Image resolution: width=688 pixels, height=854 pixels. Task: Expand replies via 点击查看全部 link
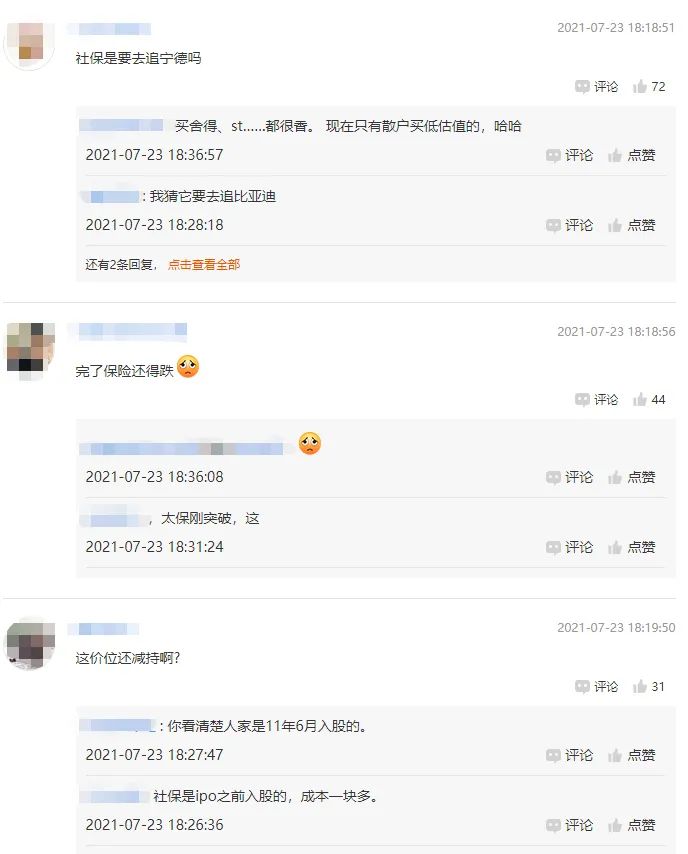point(204,265)
